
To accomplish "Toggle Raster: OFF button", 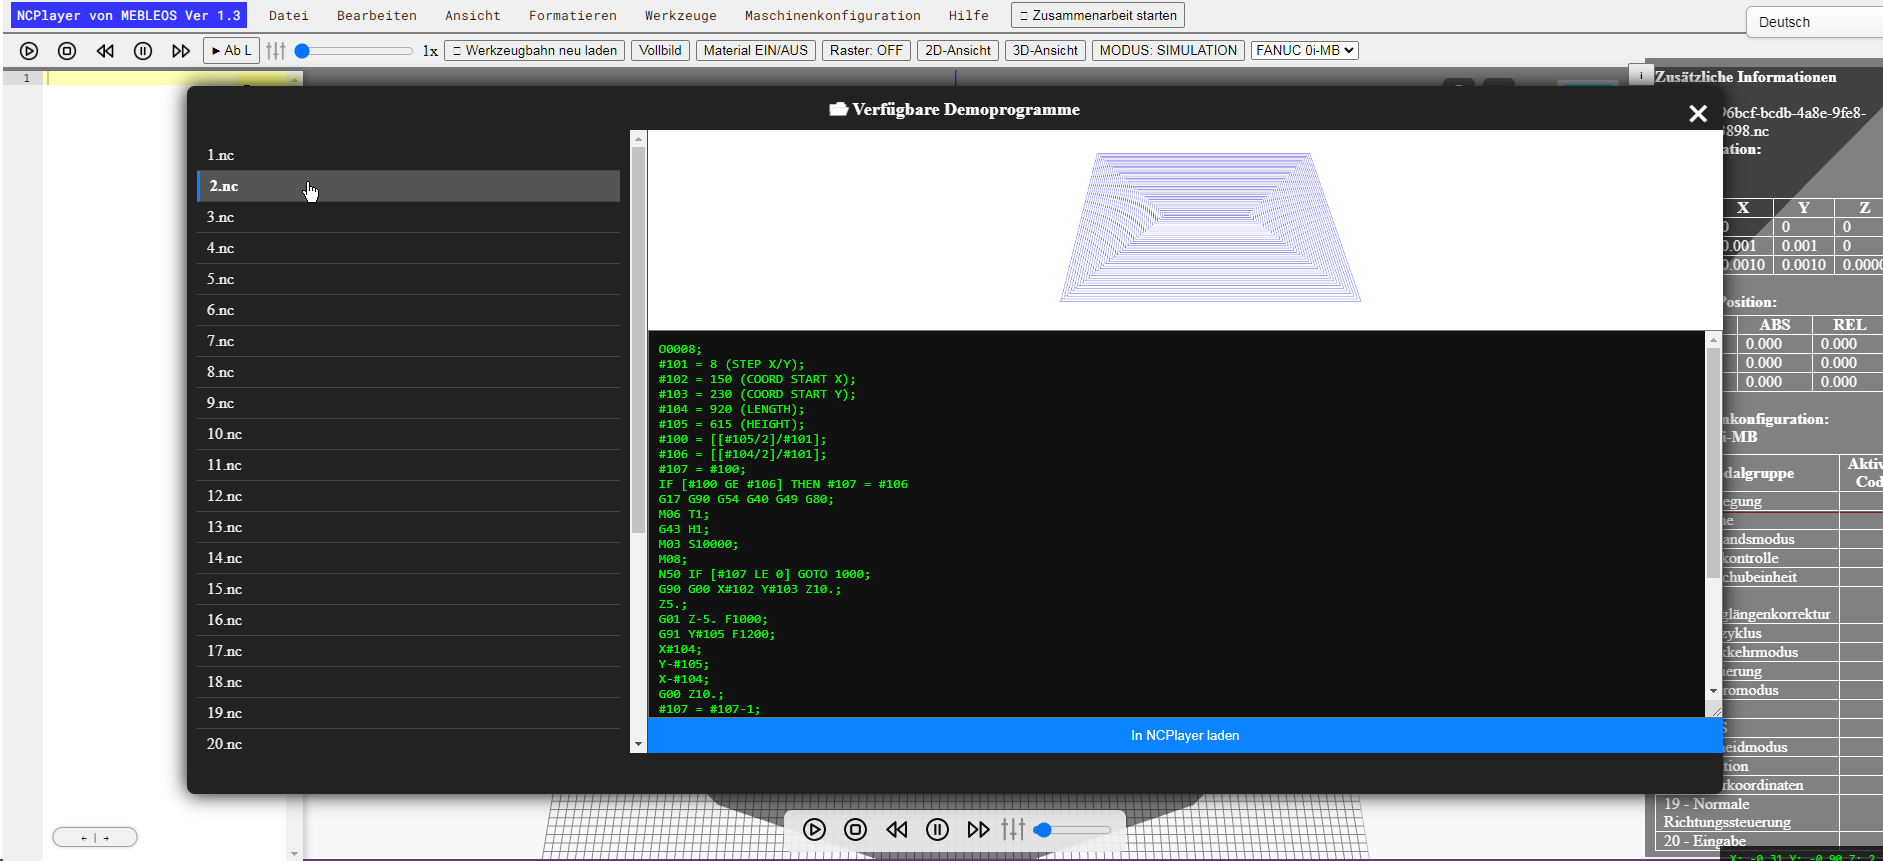I will 866,50.
